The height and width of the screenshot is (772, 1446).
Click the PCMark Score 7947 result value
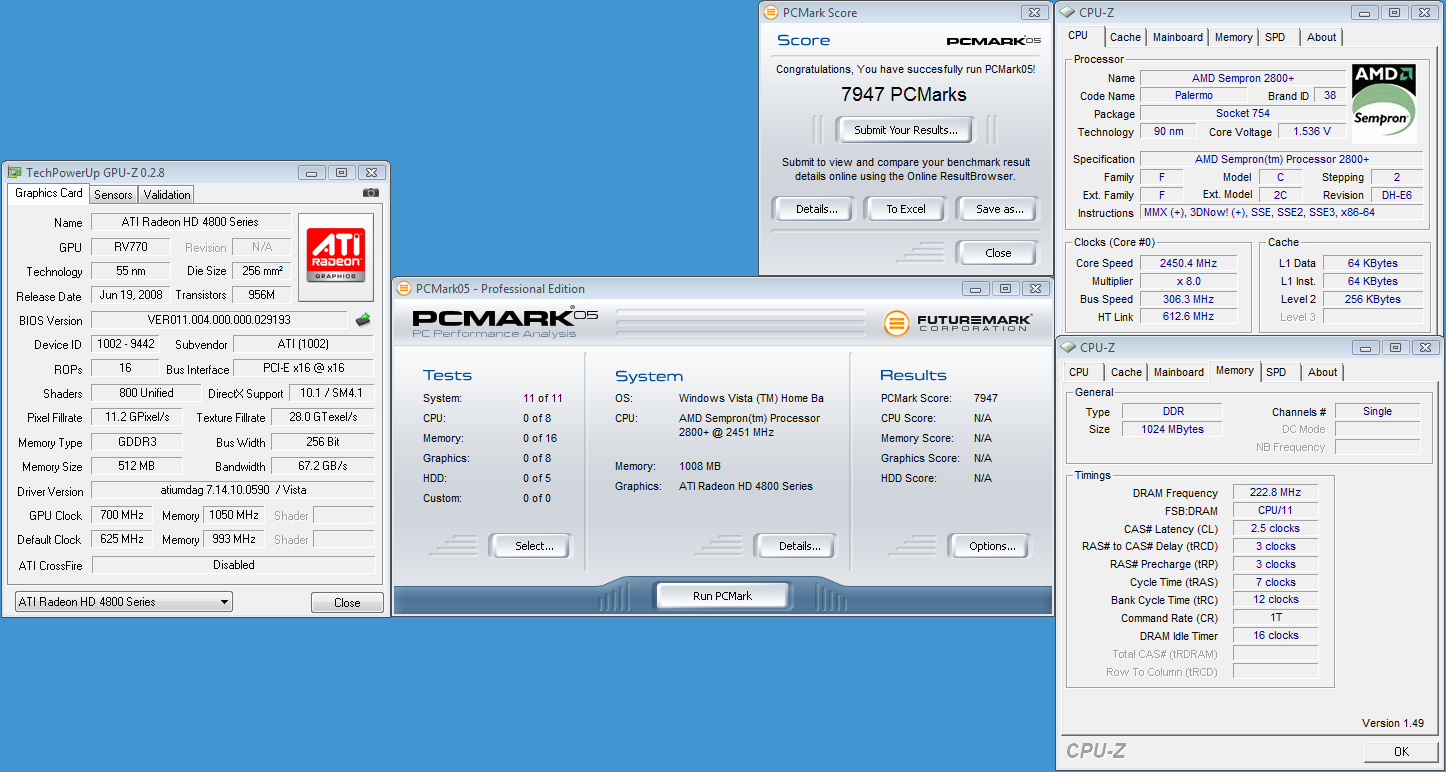986,398
